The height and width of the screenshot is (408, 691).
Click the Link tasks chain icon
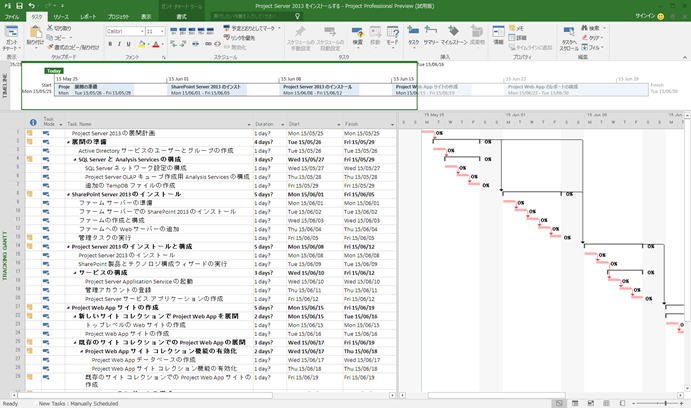point(208,44)
